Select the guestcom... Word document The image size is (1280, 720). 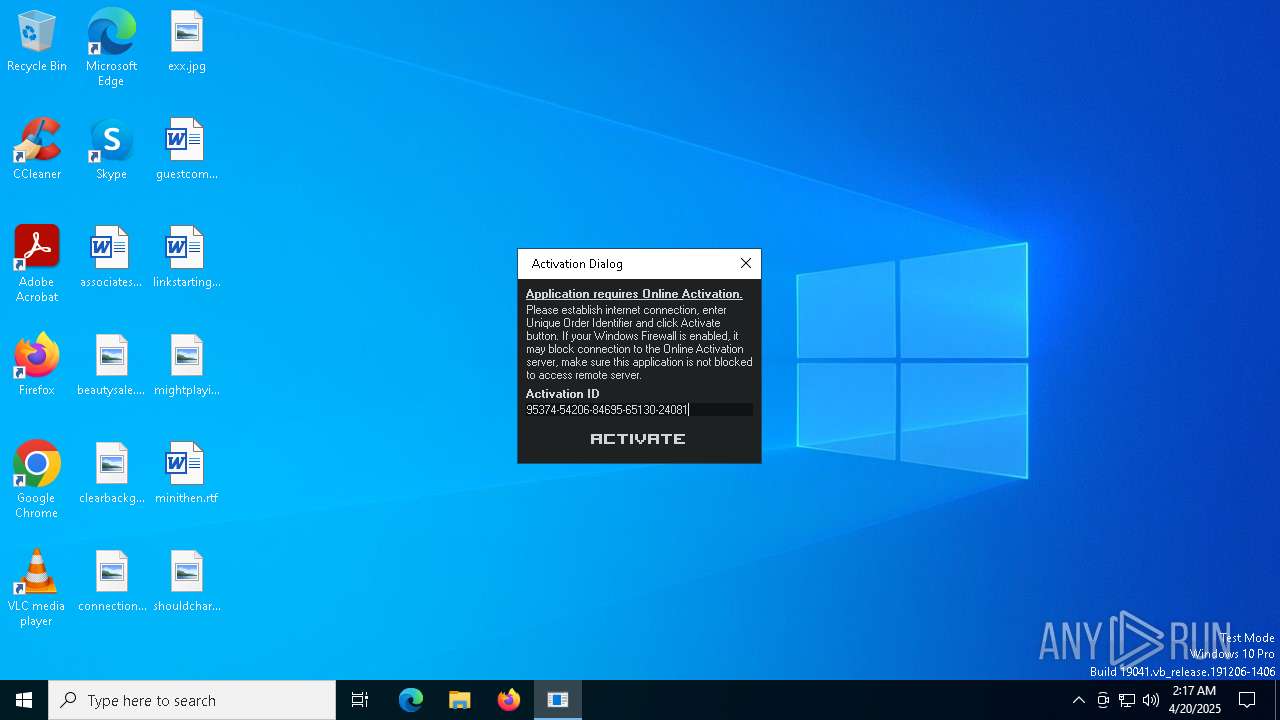pos(187,150)
